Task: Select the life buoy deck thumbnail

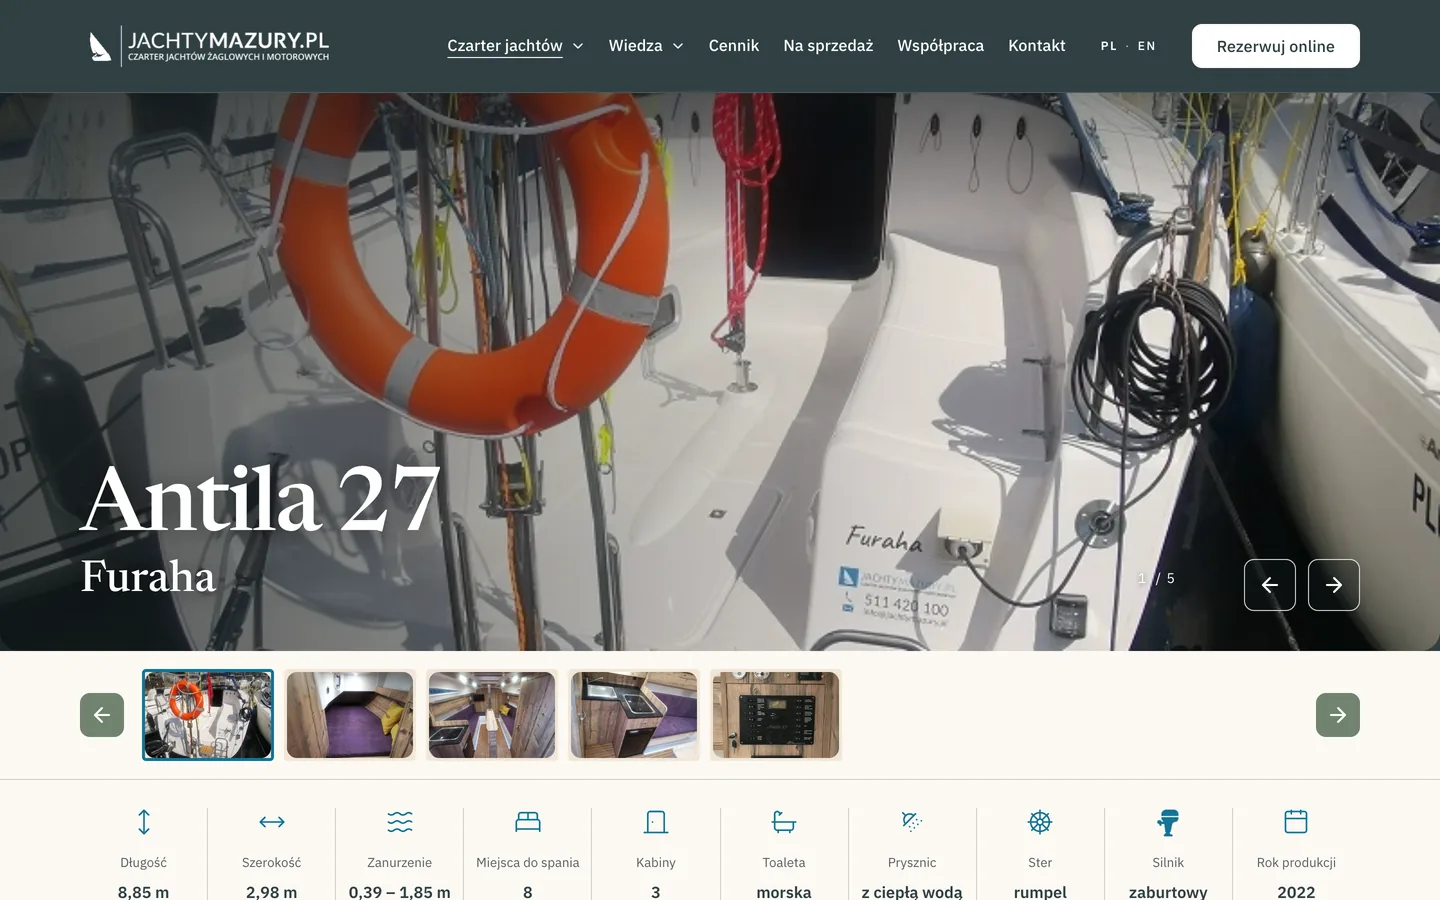Action: click(208, 715)
